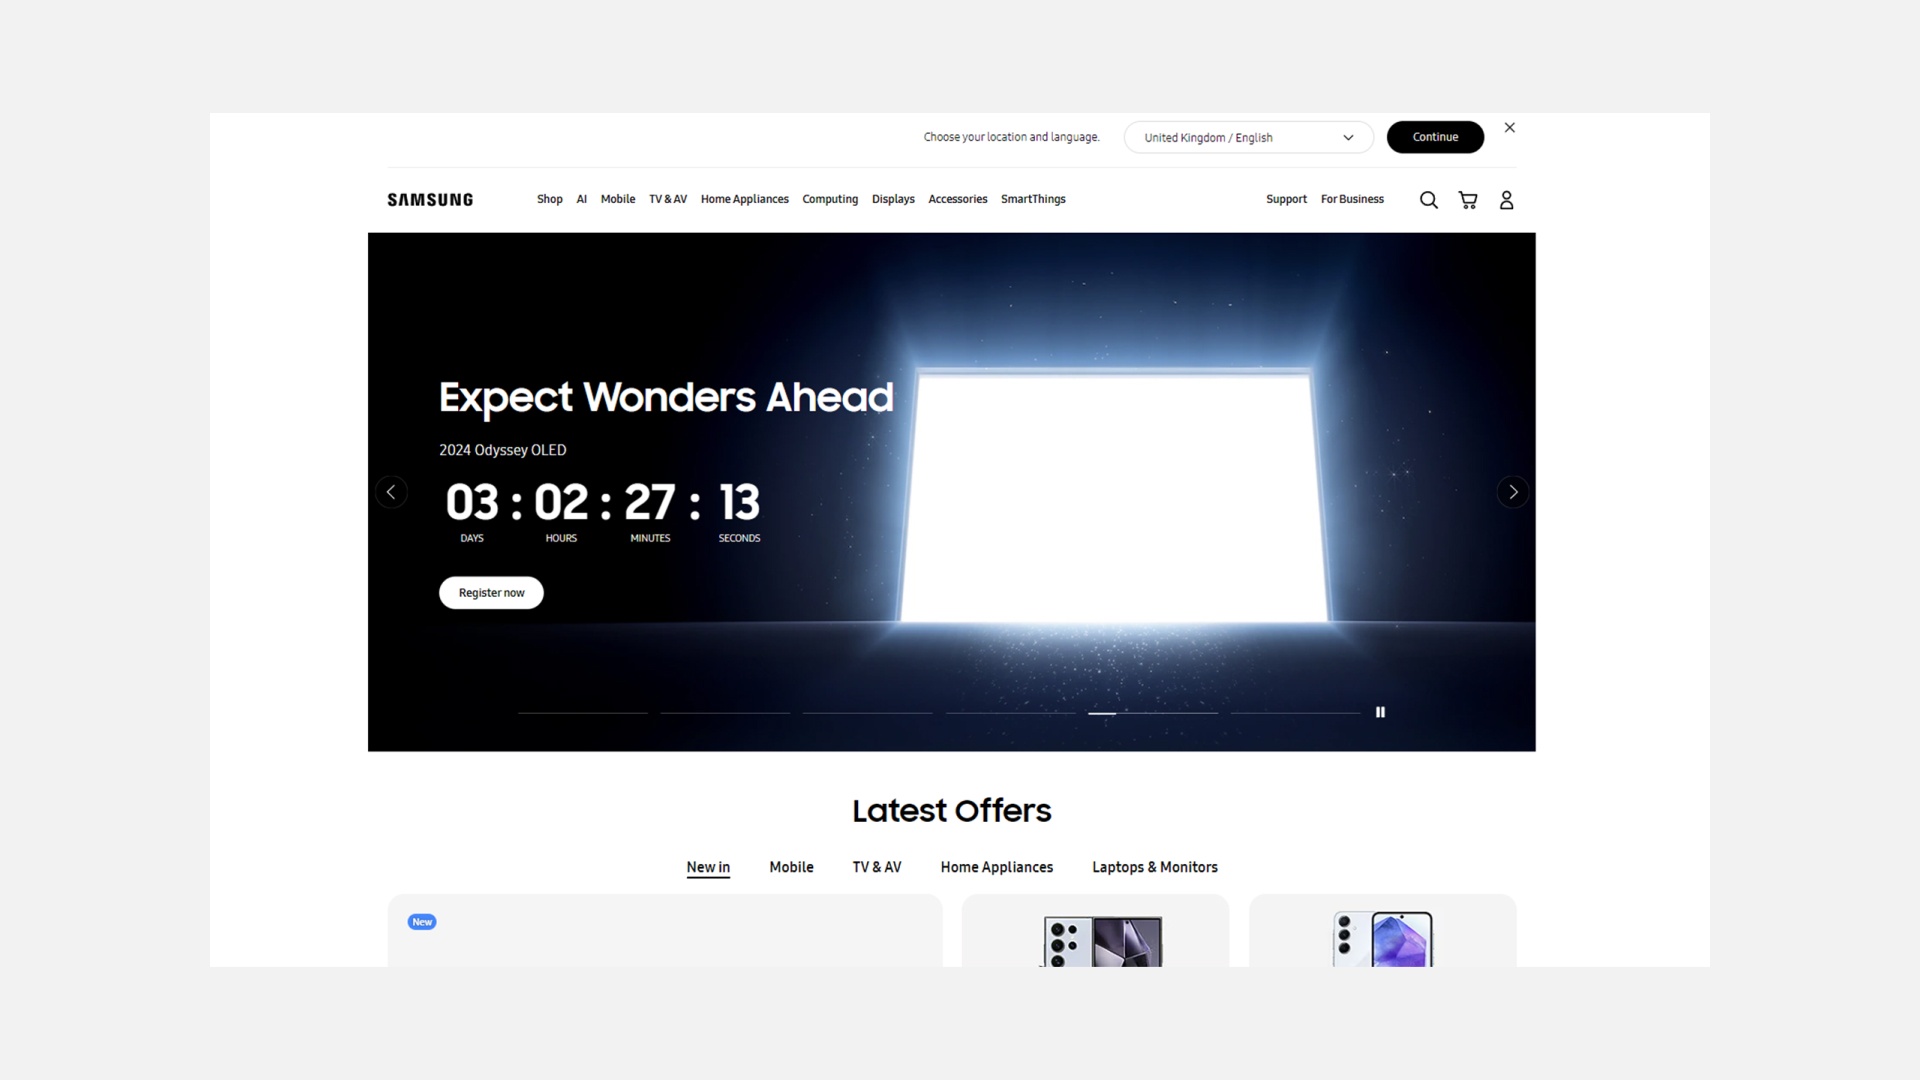Open the search magnifier icon

click(x=1428, y=200)
